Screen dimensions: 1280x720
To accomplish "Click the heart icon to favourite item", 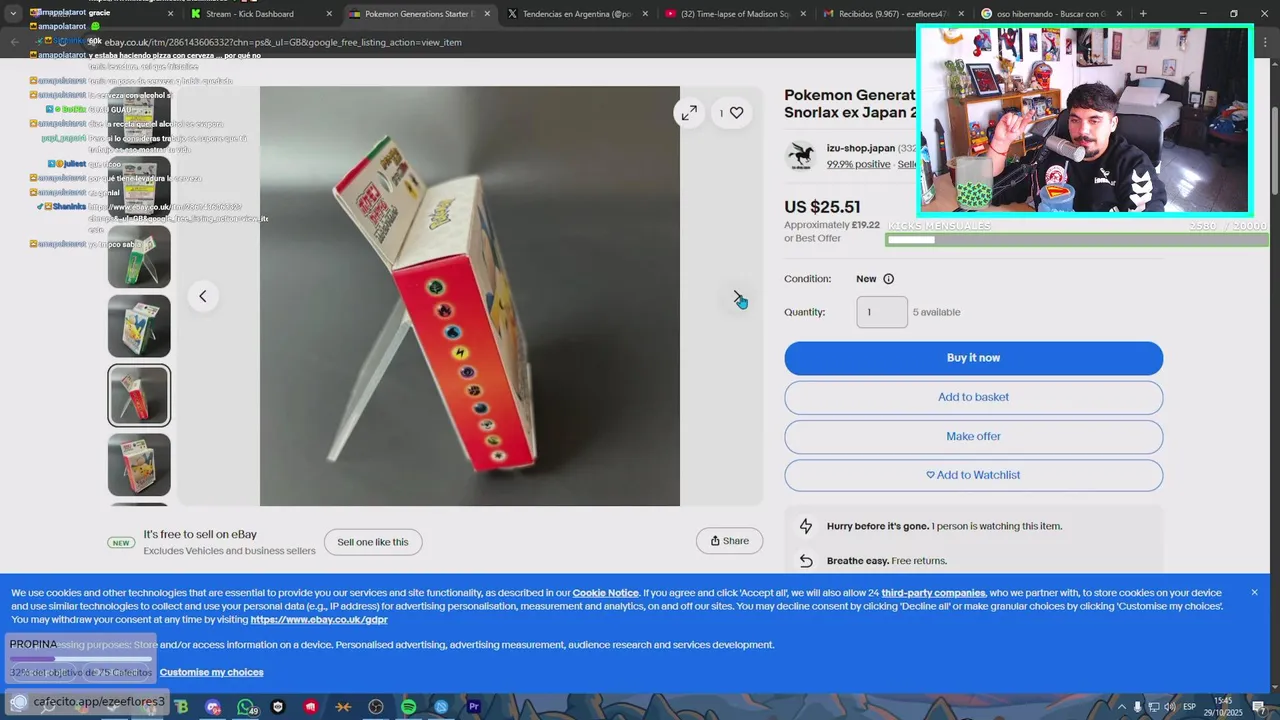I will 736,113.
